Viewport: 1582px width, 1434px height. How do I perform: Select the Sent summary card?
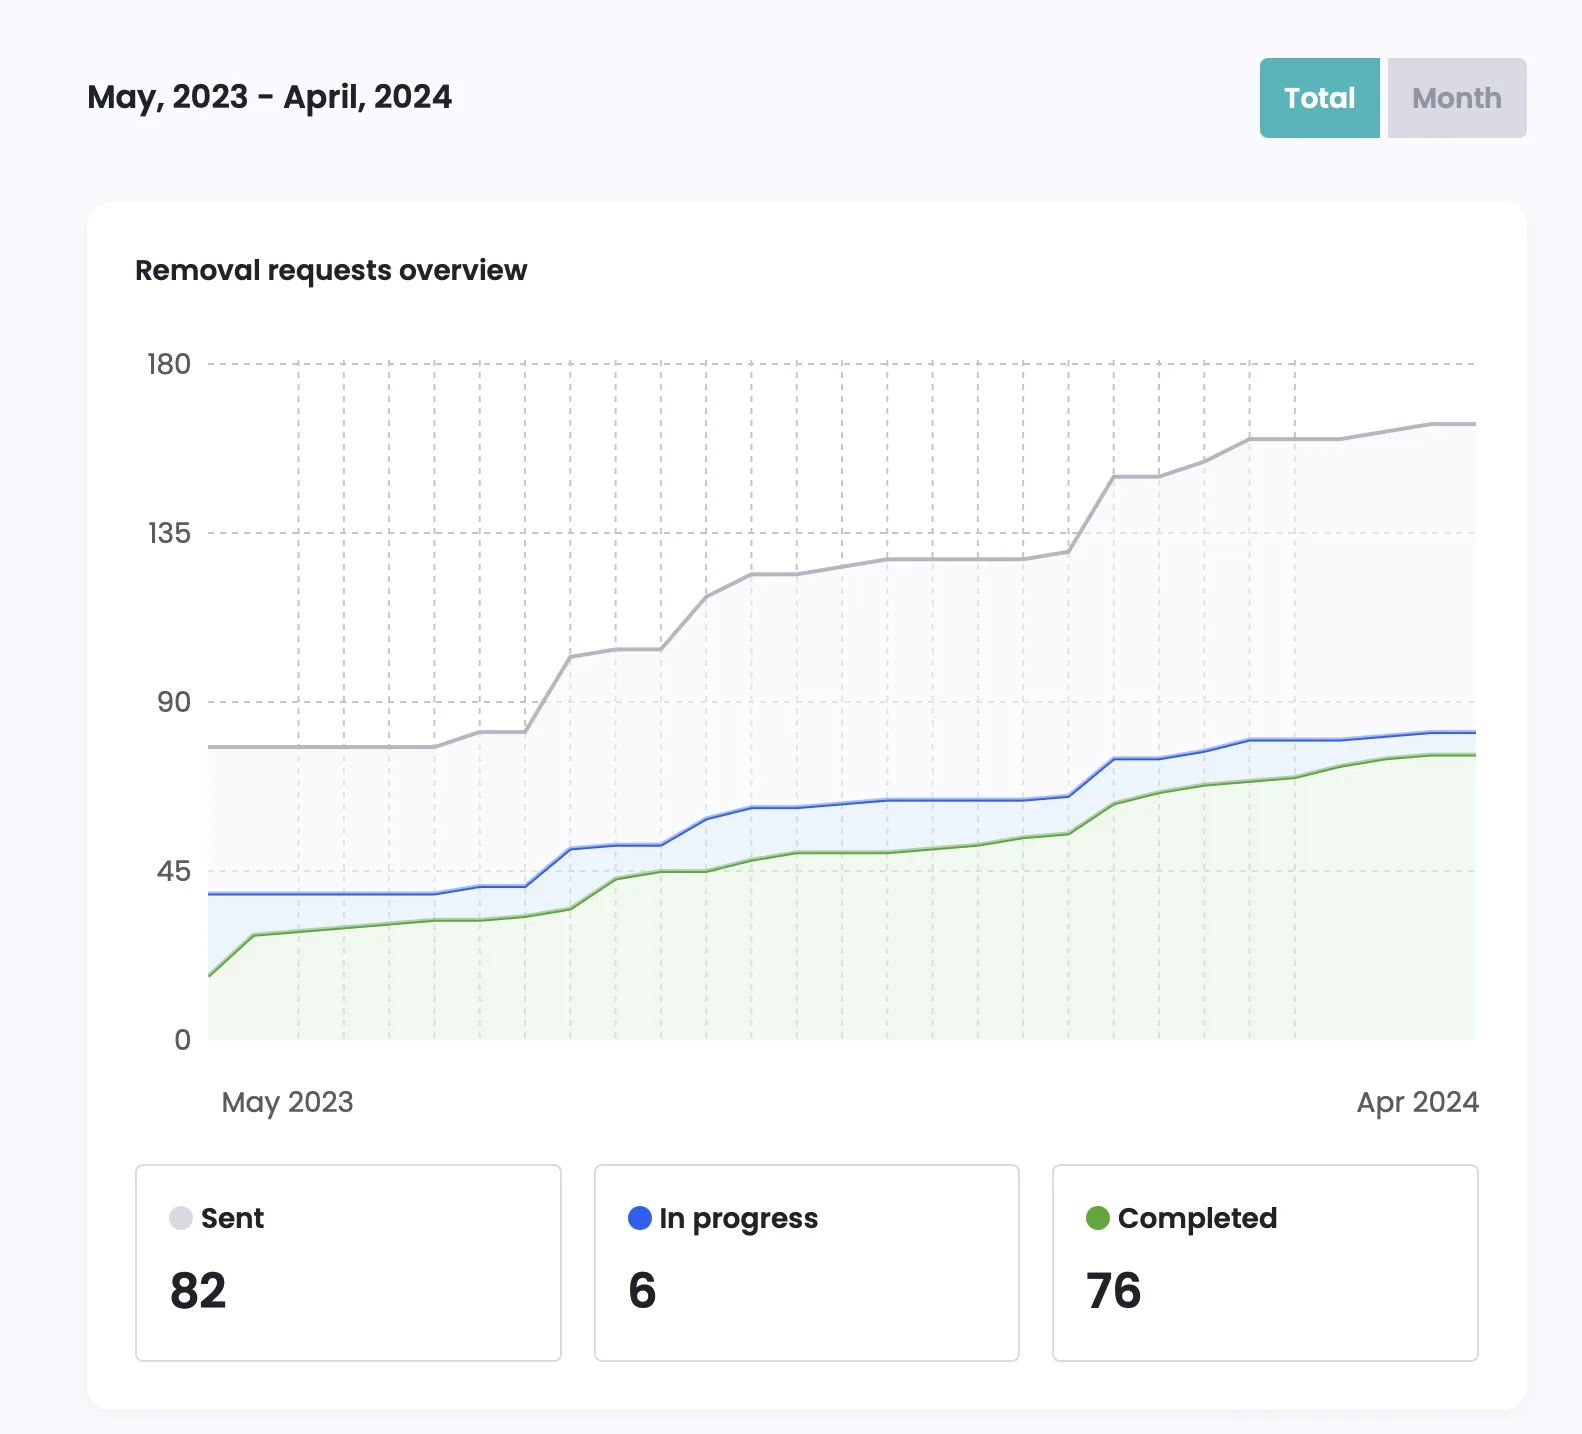coord(348,1262)
